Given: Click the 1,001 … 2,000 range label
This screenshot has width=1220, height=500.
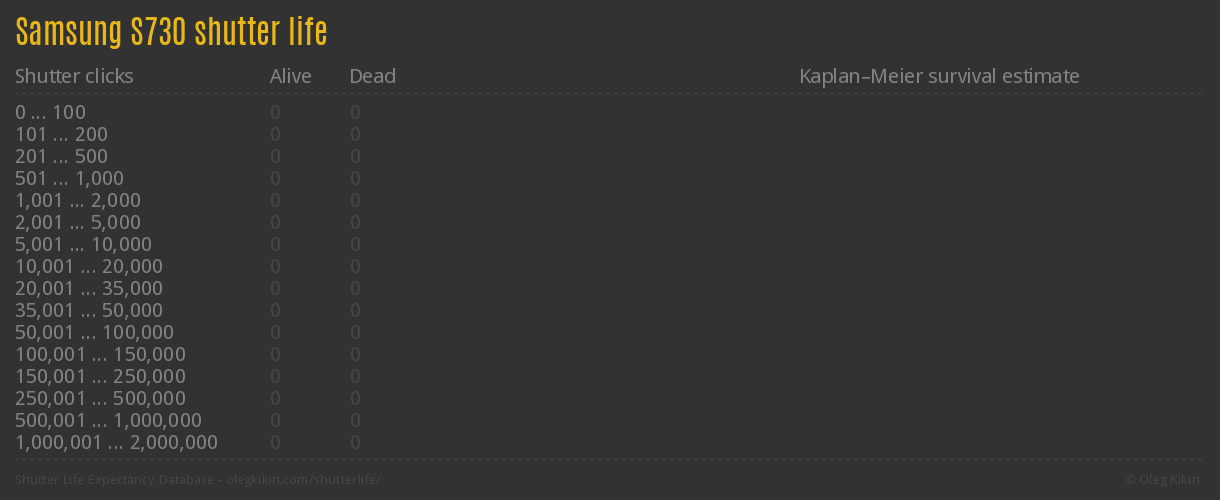Looking at the screenshot, I should coord(78,200).
